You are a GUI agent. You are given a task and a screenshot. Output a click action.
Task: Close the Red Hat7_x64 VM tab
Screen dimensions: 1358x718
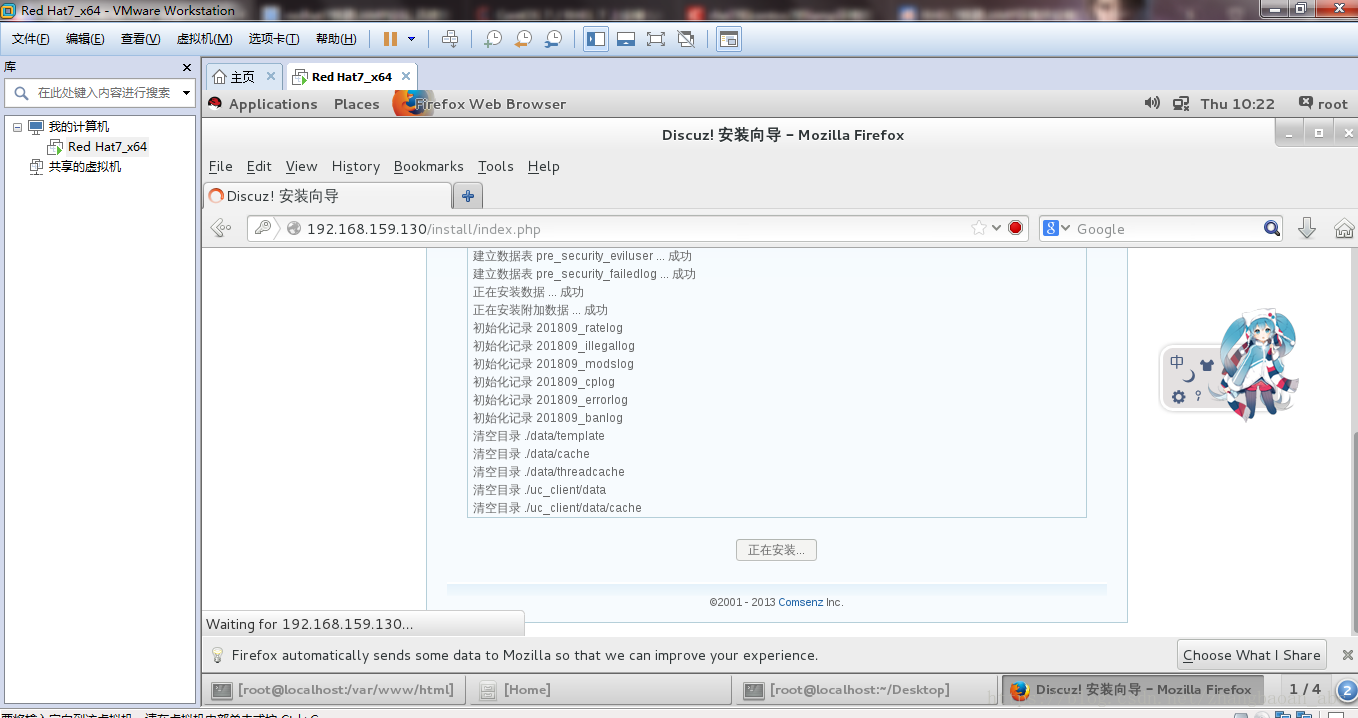point(405,76)
